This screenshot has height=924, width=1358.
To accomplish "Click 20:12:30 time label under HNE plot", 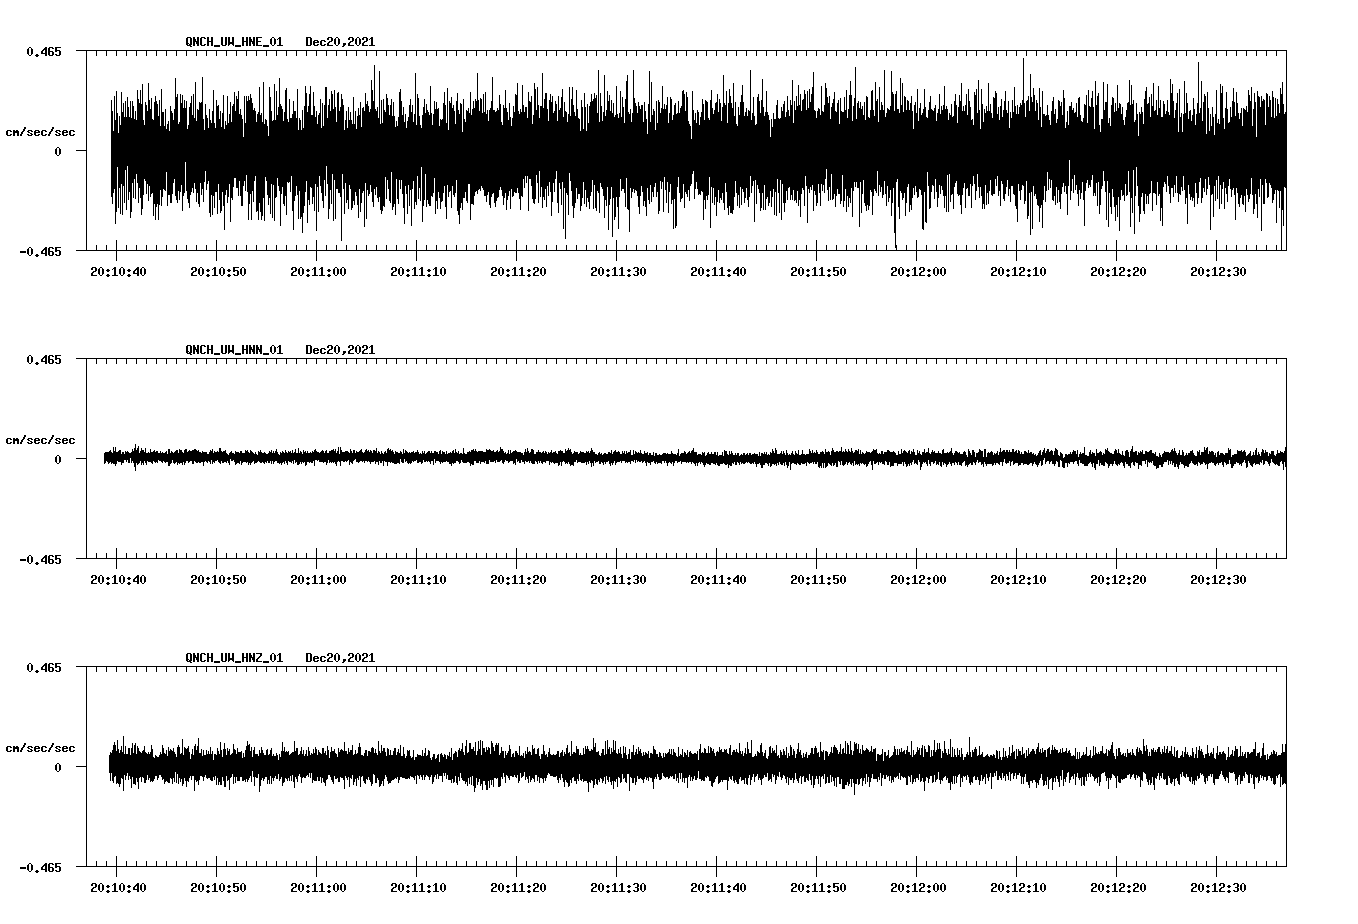I will pos(1218,272).
